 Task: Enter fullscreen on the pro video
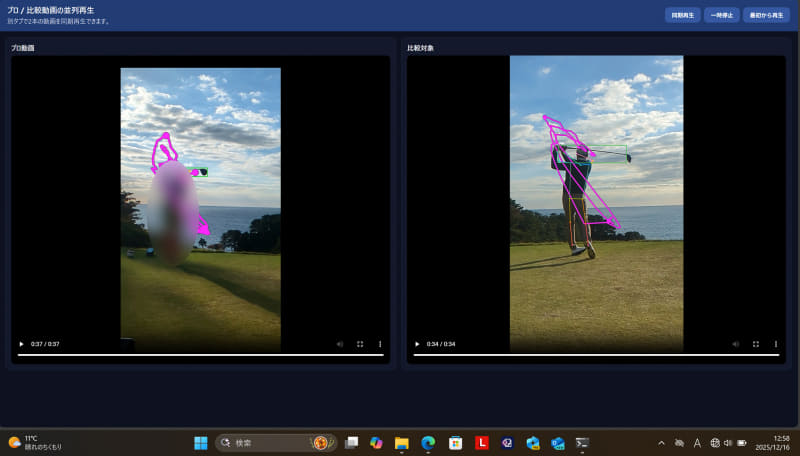click(360, 344)
